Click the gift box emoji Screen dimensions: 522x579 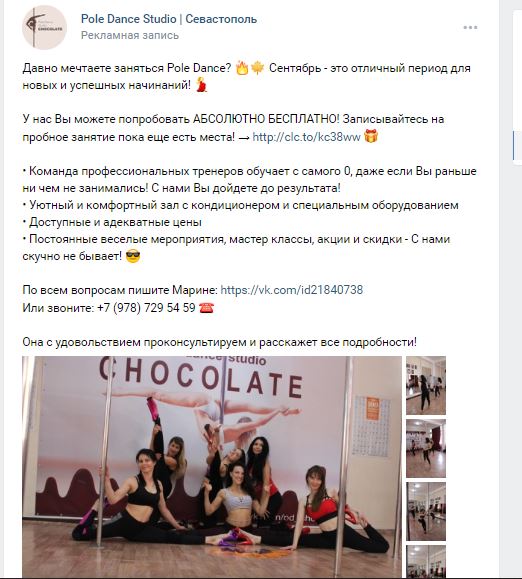(371, 136)
